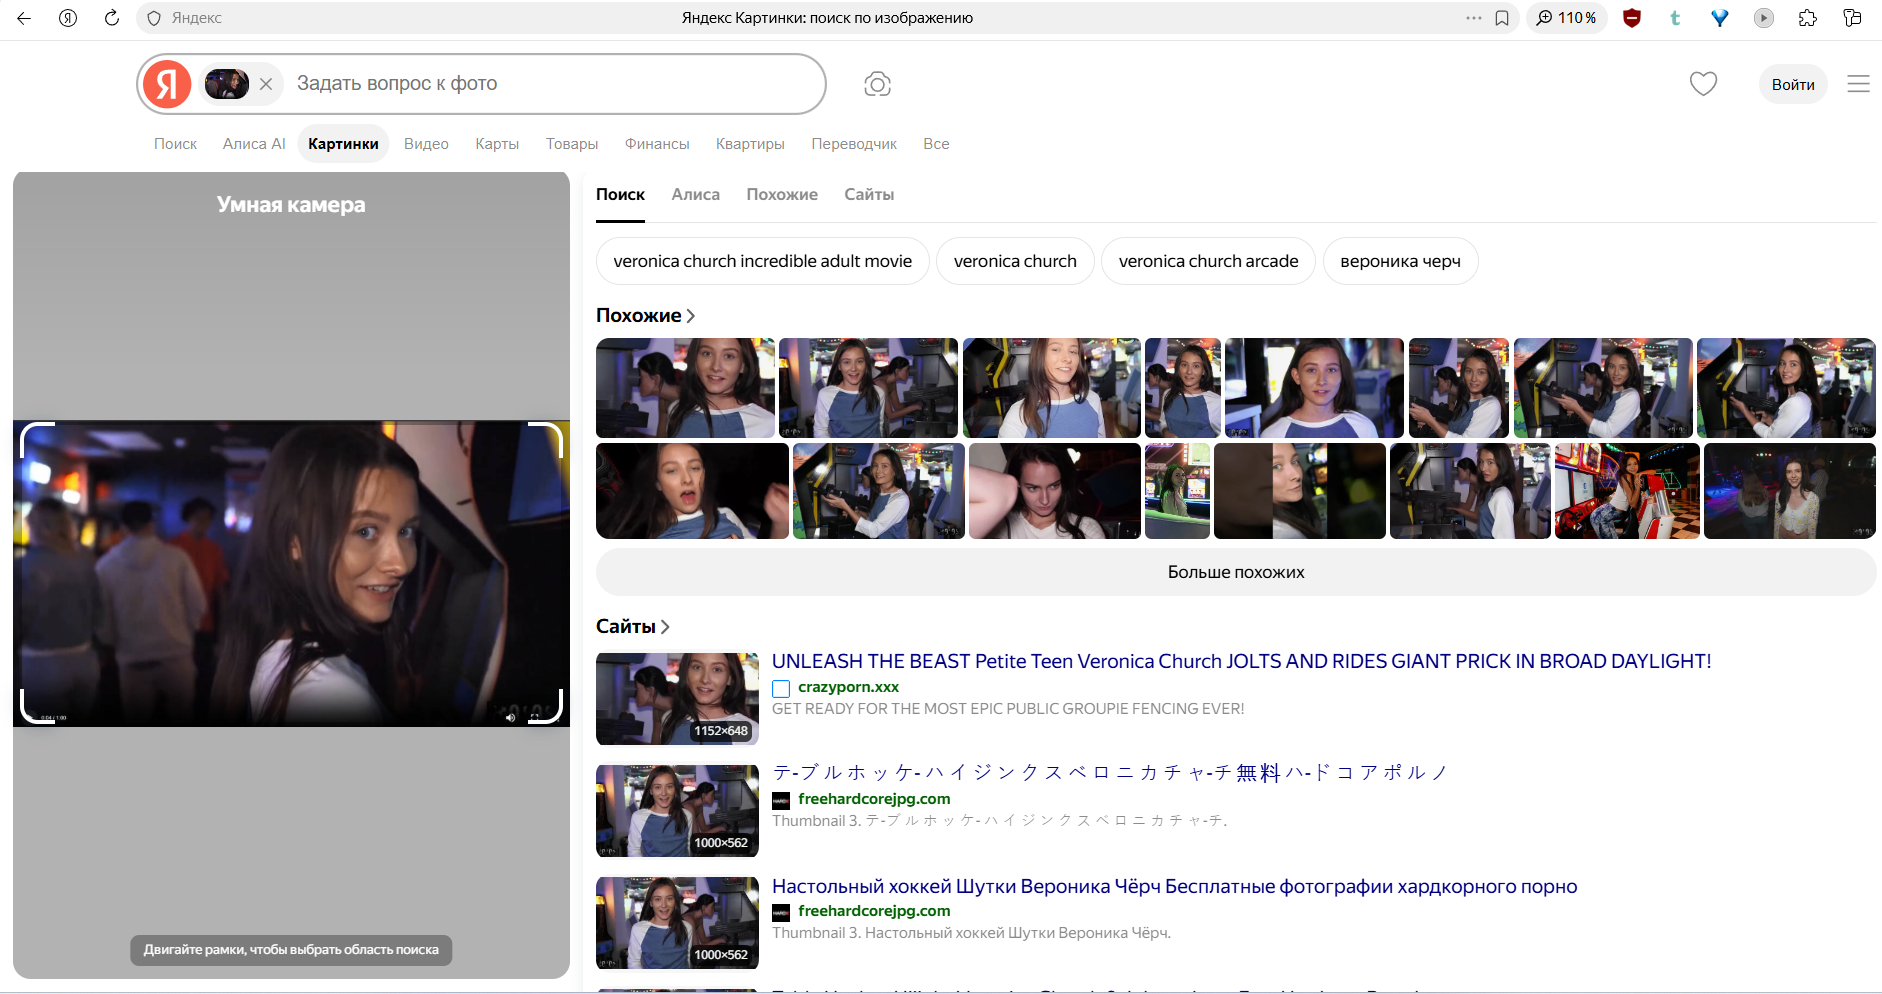Open the Видео navigation item
The image size is (1882, 994).
(x=426, y=144)
